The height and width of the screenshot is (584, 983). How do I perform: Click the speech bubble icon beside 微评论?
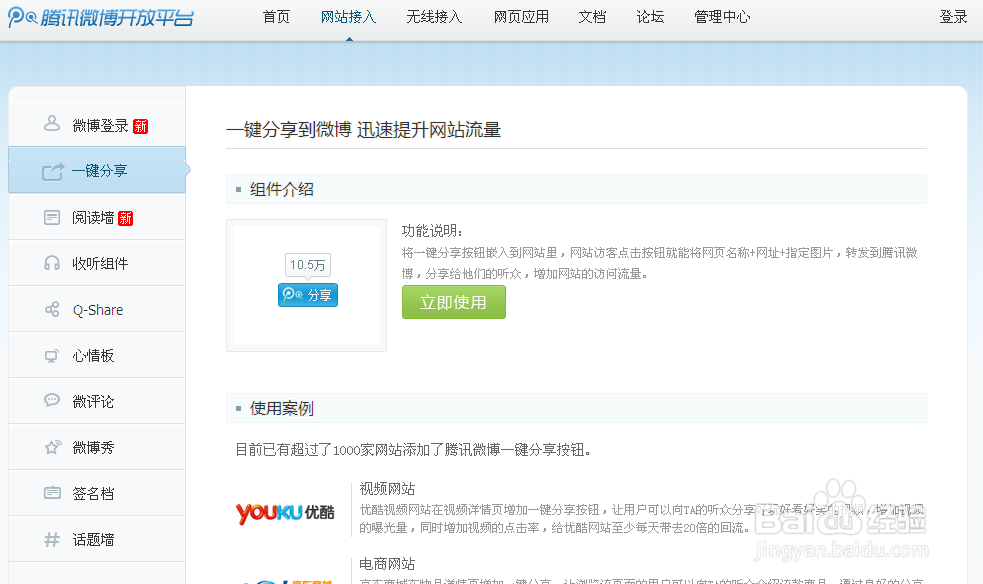point(51,400)
